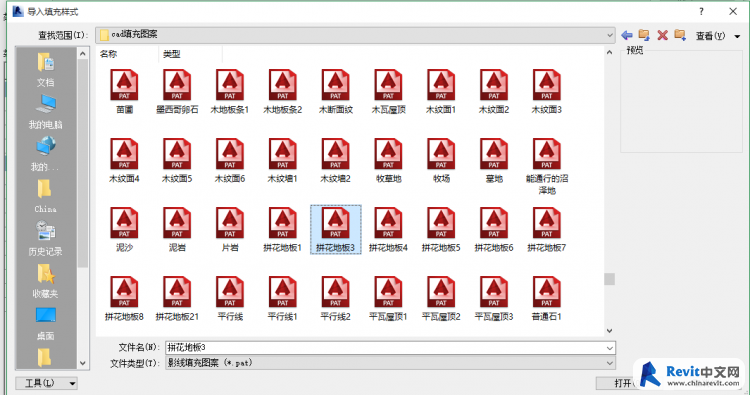Select the 拼花地板8 PAT file
The height and width of the screenshot is (395, 750).
(124, 298)
